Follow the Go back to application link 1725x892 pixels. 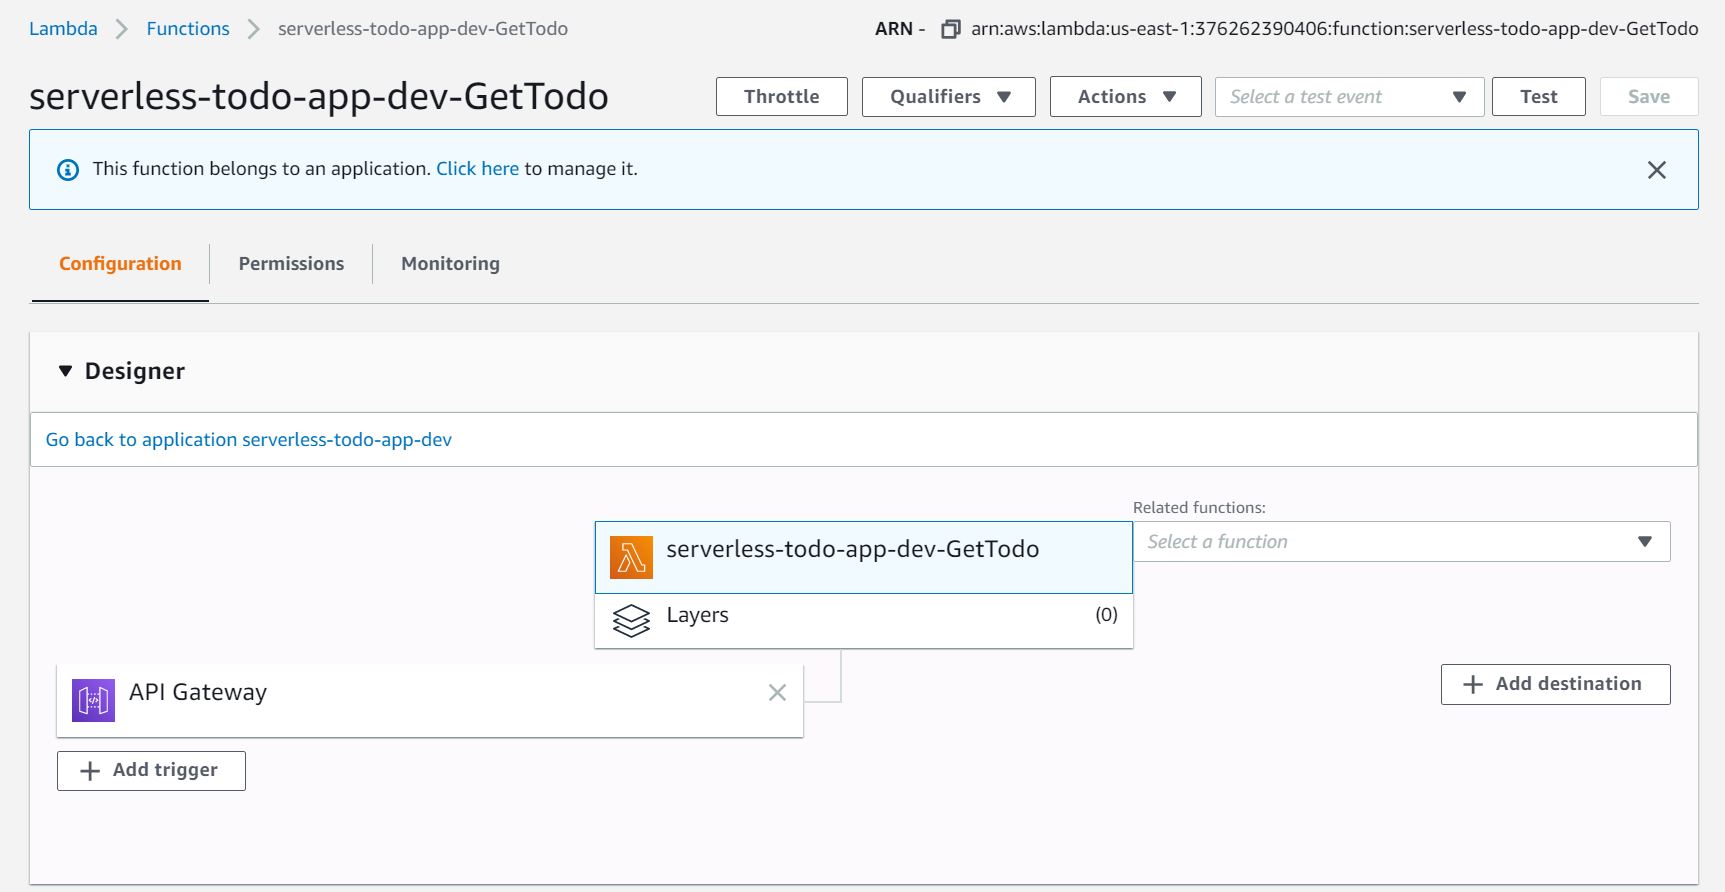(249, 440)
